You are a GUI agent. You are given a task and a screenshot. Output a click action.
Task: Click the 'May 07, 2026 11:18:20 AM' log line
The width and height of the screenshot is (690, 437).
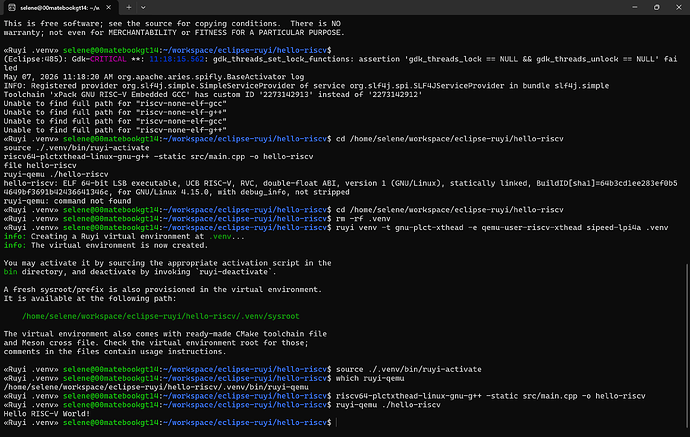point(154,77)
